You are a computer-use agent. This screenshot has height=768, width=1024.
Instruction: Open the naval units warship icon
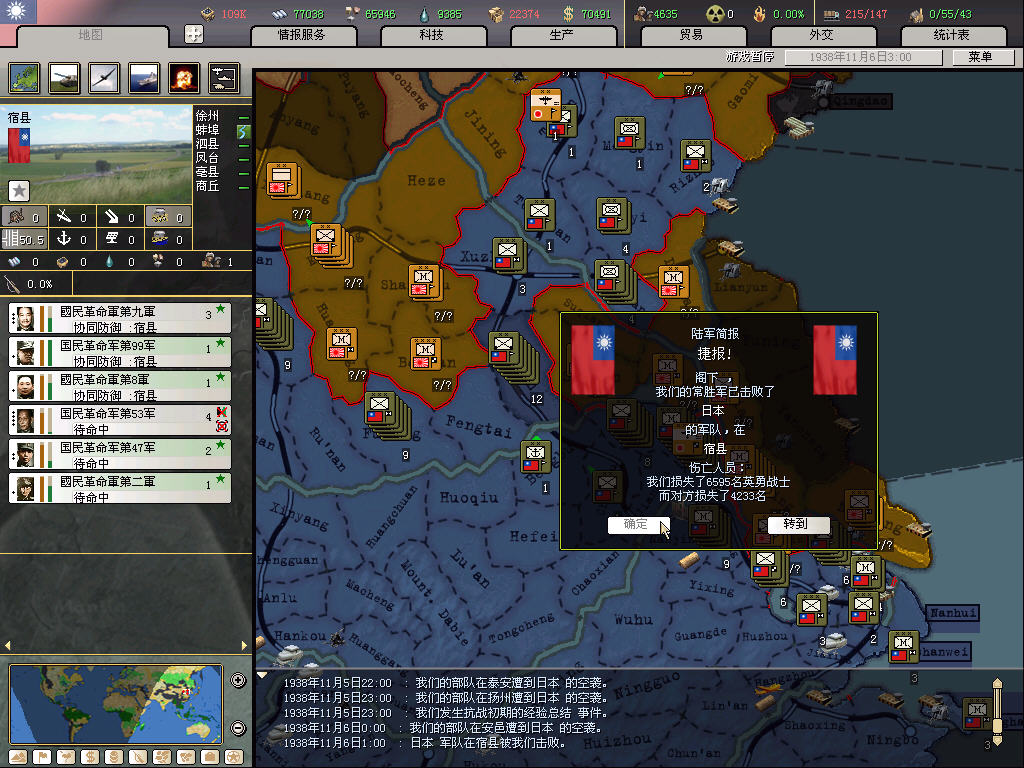144,78
